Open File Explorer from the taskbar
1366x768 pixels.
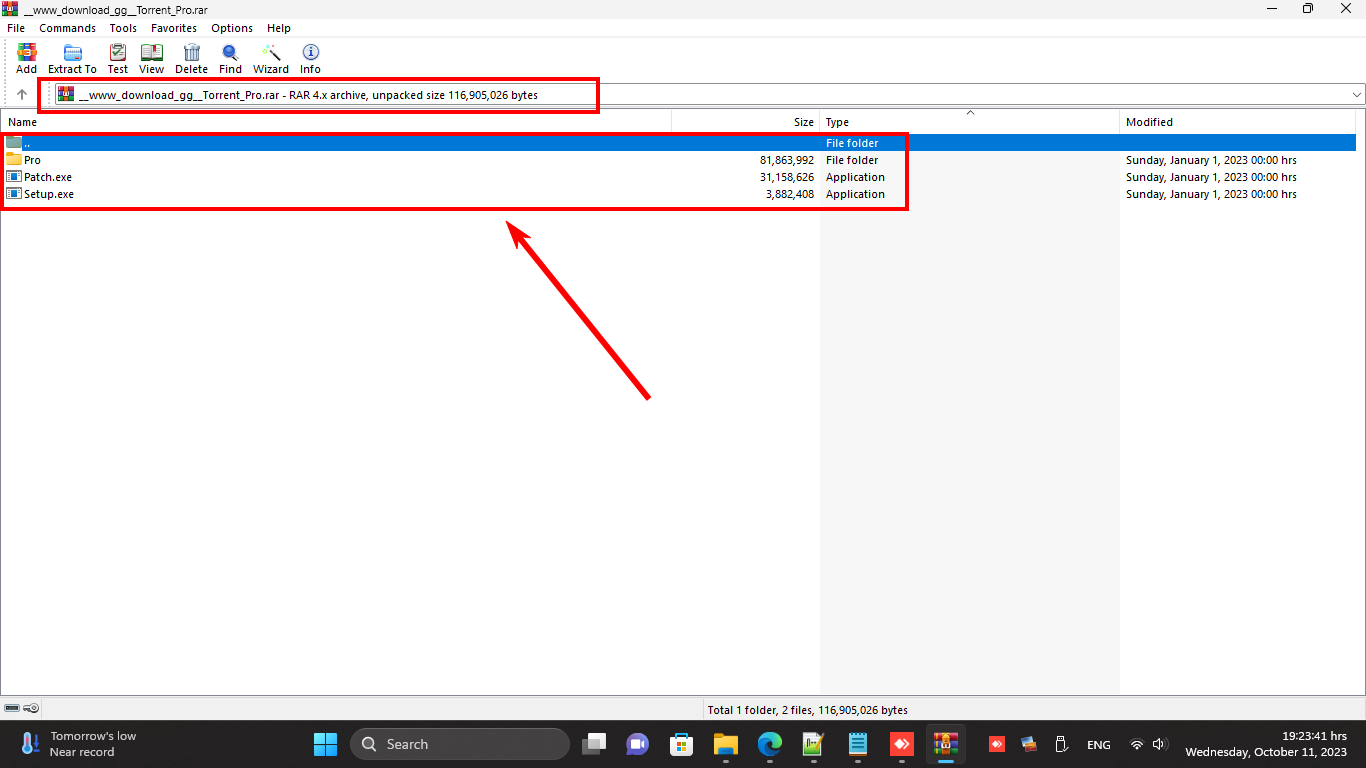725,744
